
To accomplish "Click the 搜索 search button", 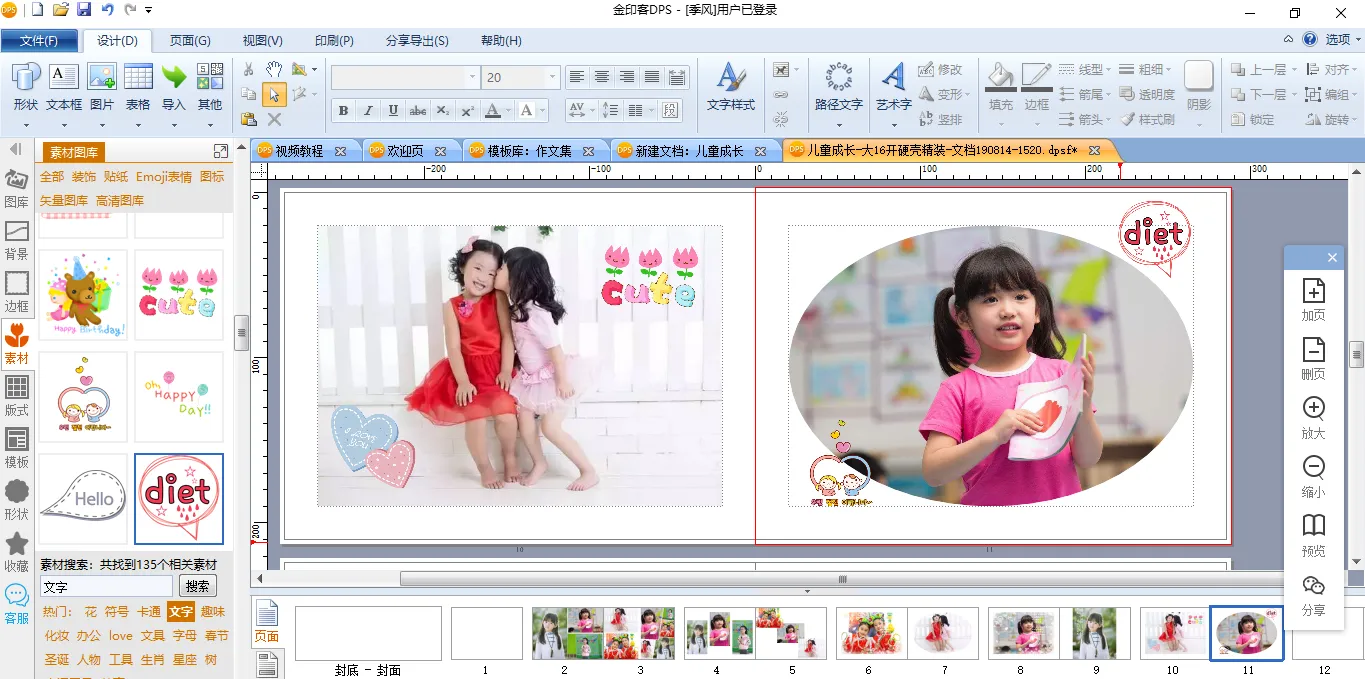I will [x=198, y=587].
